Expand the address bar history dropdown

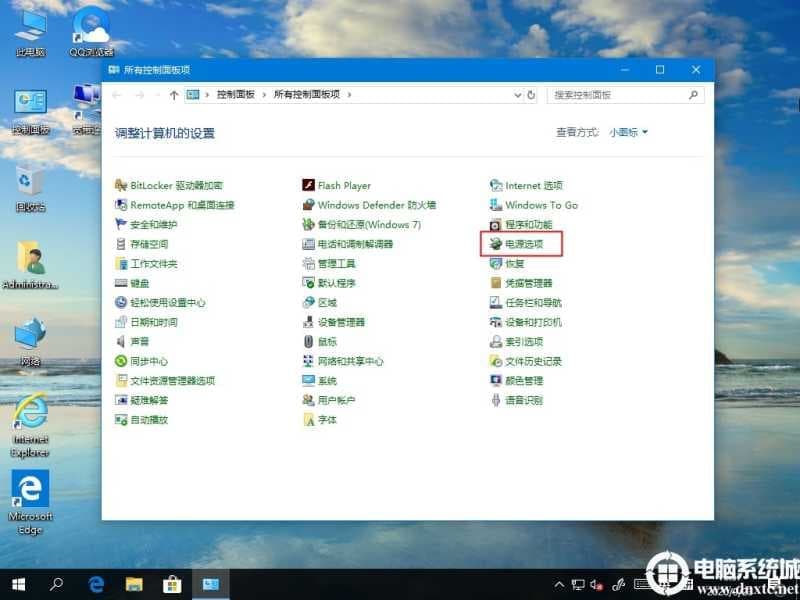[x=516, y=95]
